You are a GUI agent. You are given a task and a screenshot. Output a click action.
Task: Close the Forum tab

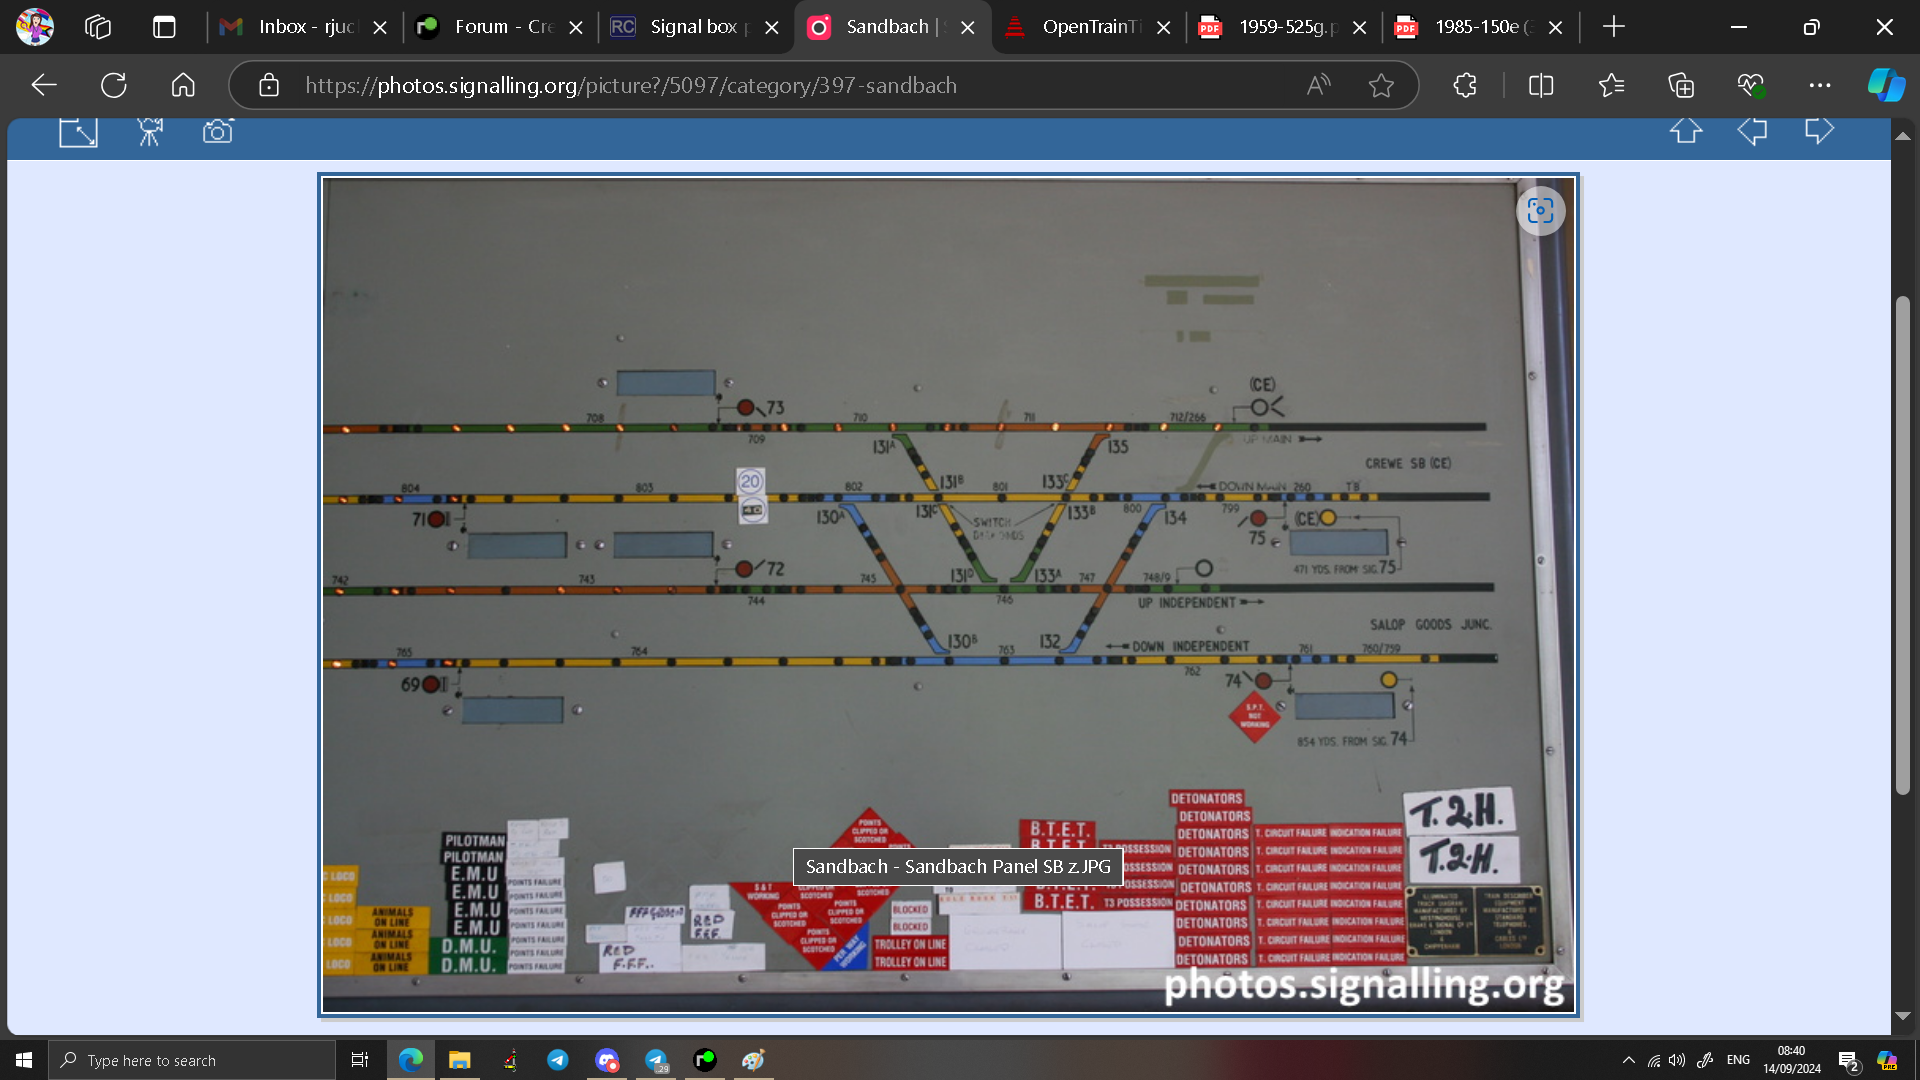point(576,28)
